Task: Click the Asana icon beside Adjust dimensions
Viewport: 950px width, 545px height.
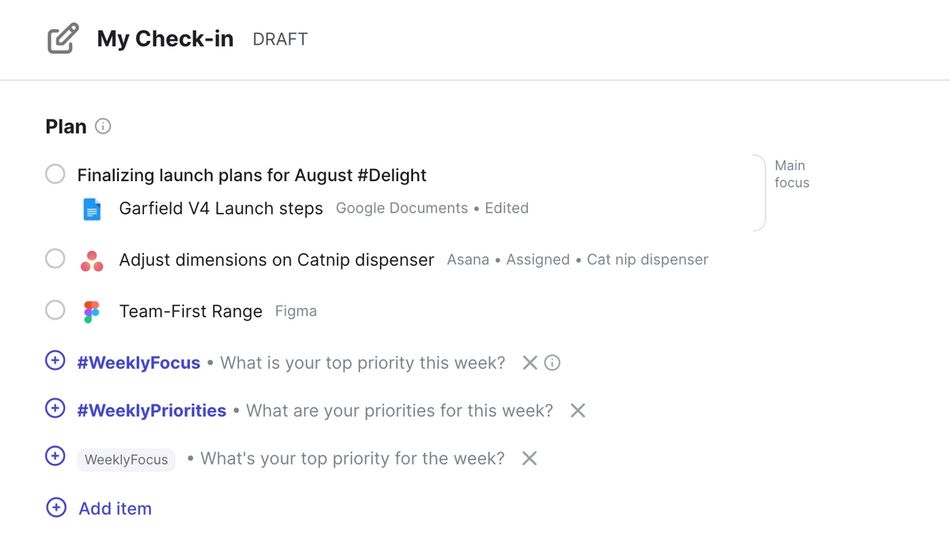Action: pos(92,260)
